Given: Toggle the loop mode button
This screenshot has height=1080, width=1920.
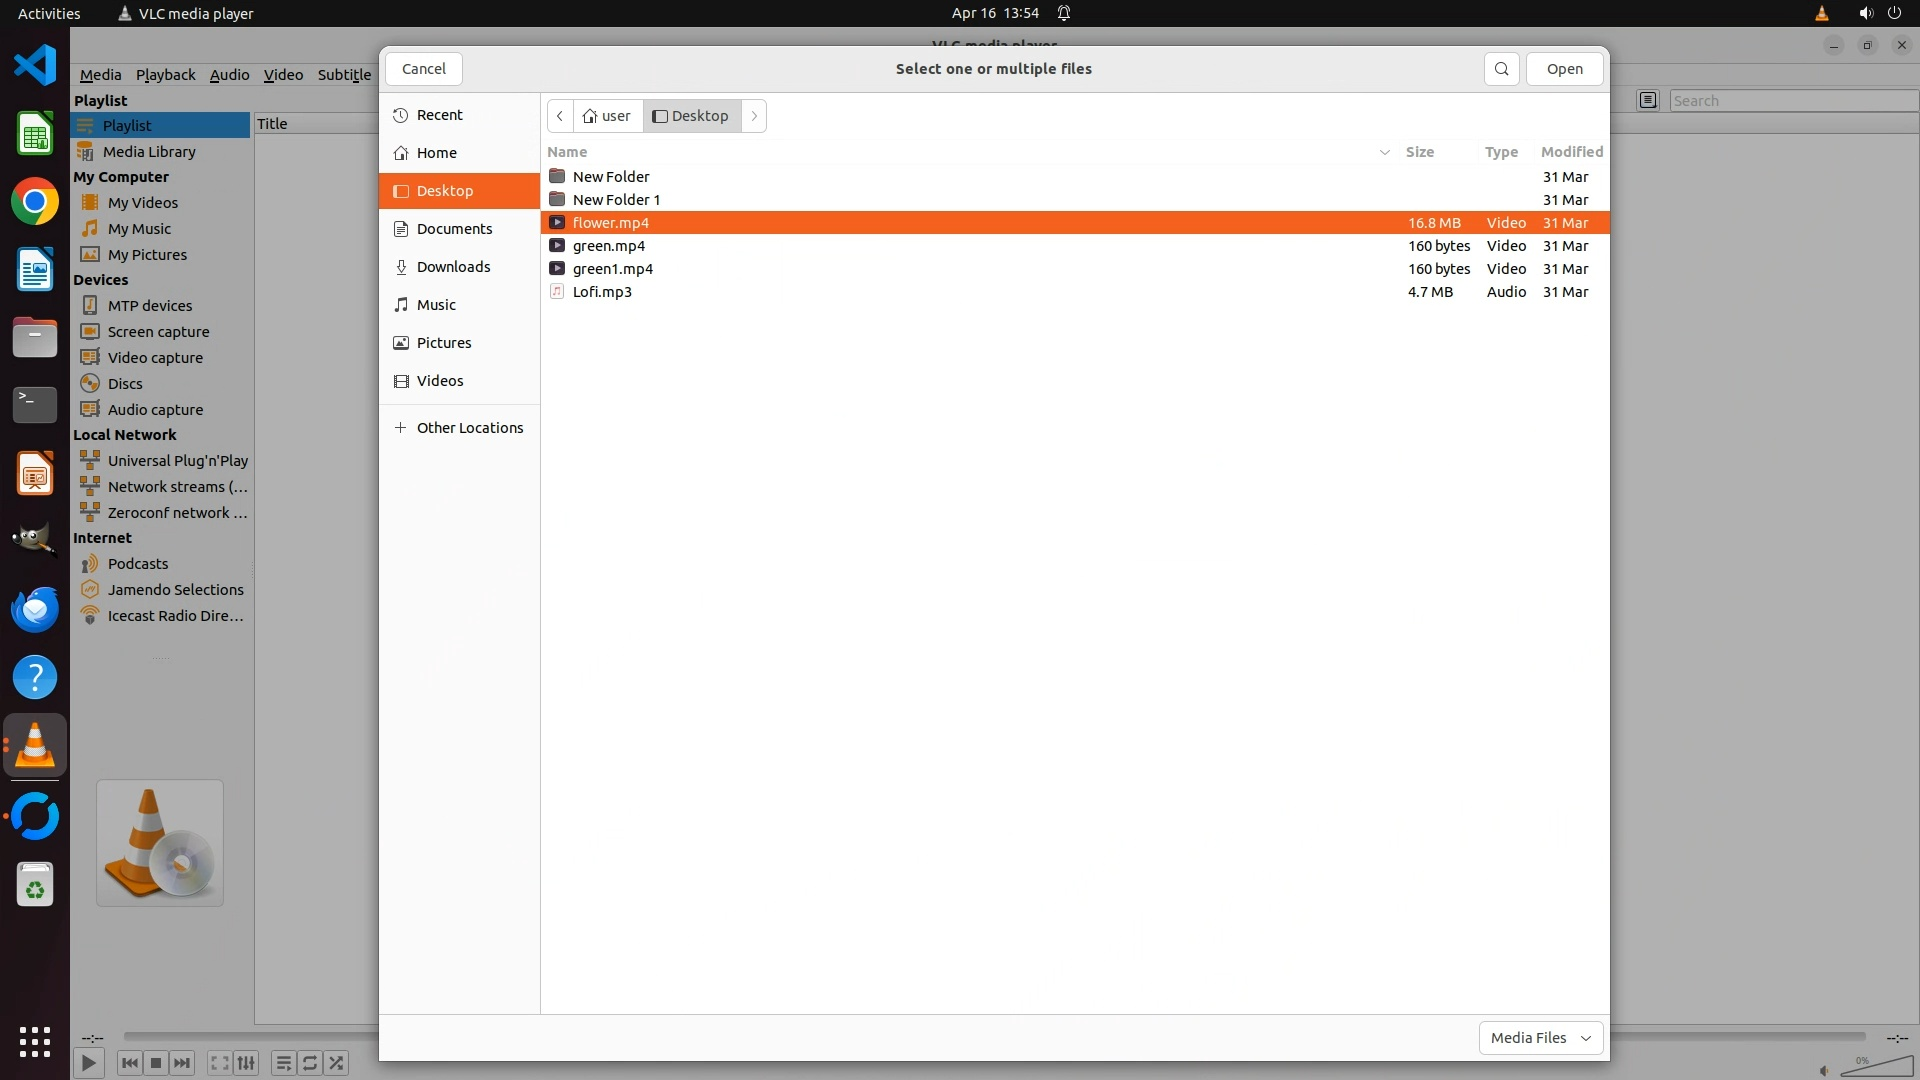Looking at the screenshot, I should coord(310,1063).
